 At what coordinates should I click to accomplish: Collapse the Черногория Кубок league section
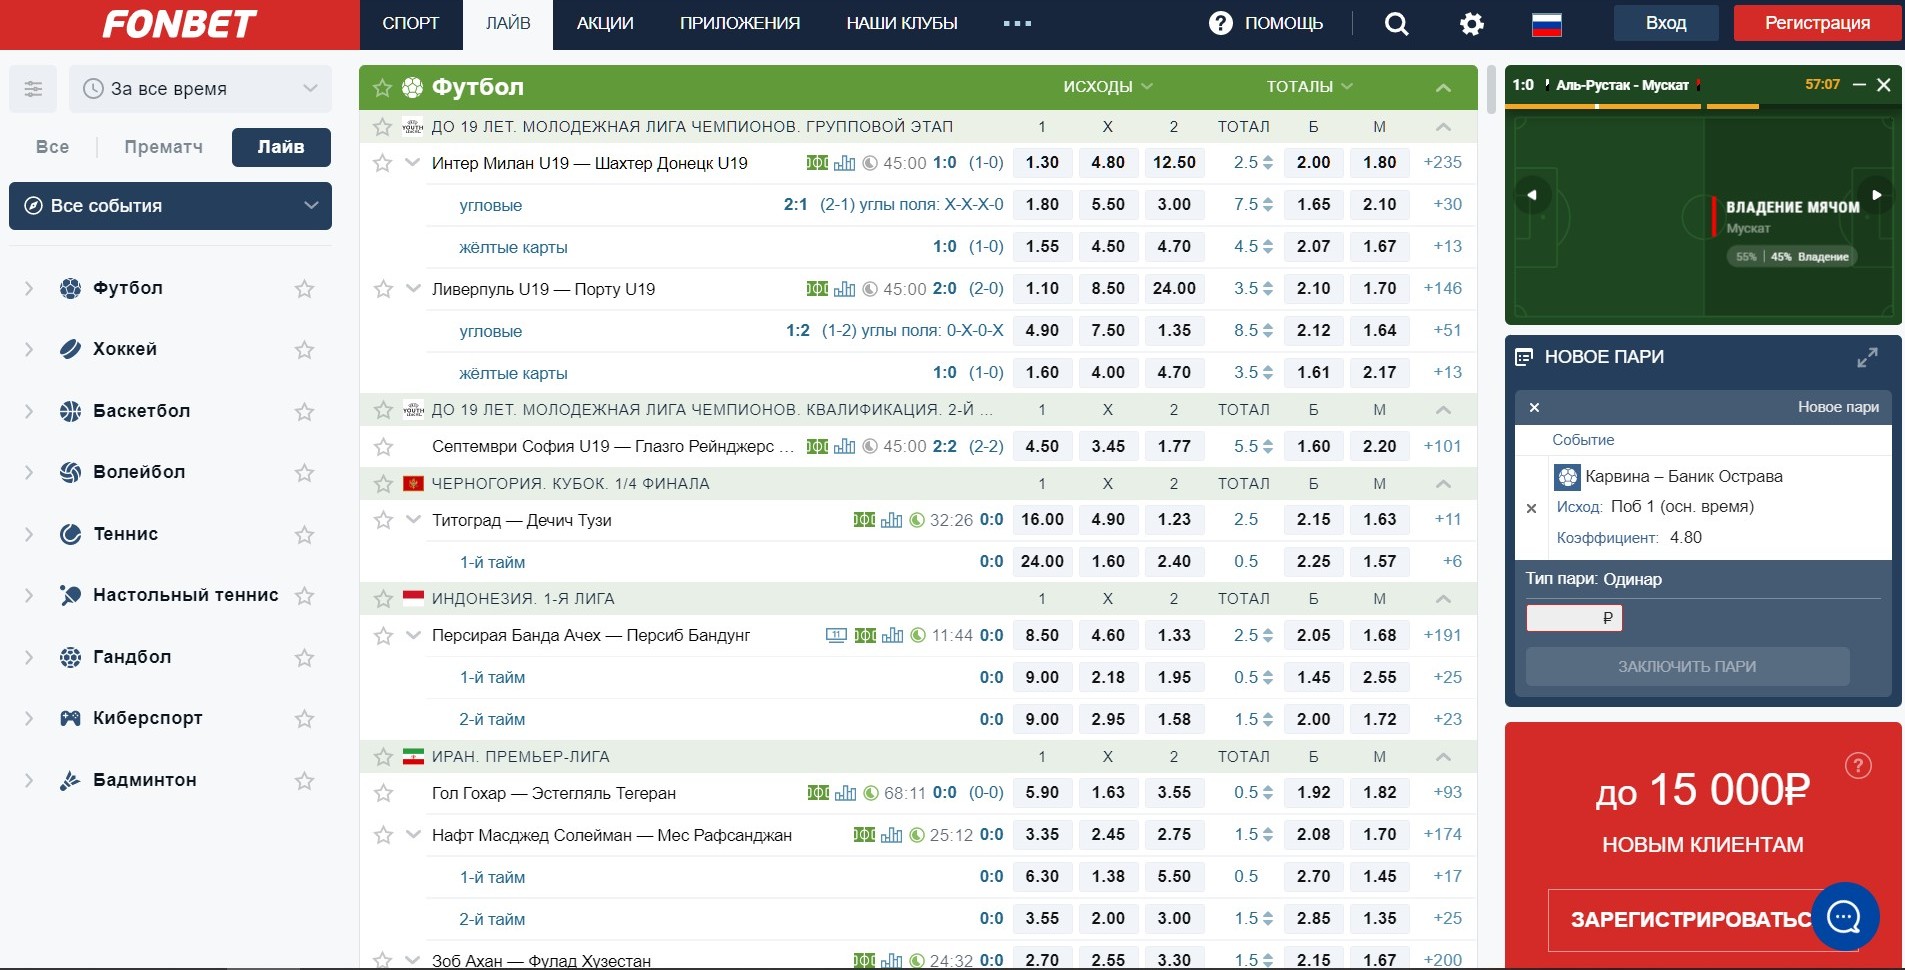click(1443, 484)
